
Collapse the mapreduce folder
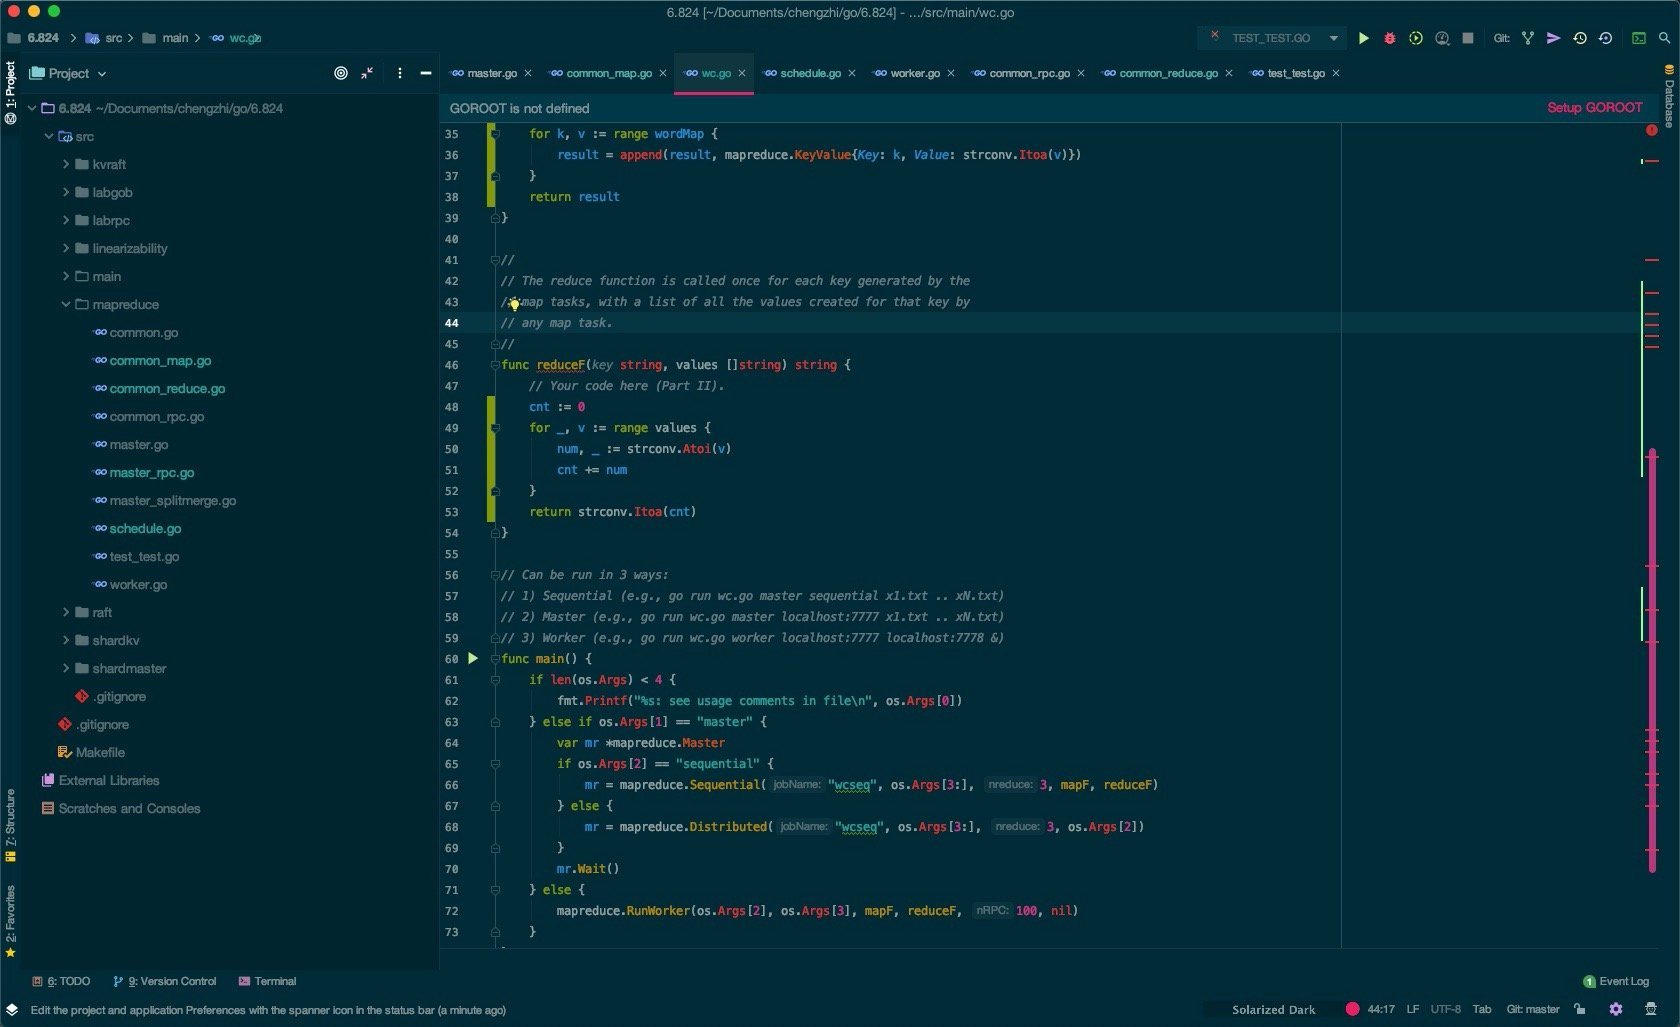pyautogui.click(x=66, y=304)
